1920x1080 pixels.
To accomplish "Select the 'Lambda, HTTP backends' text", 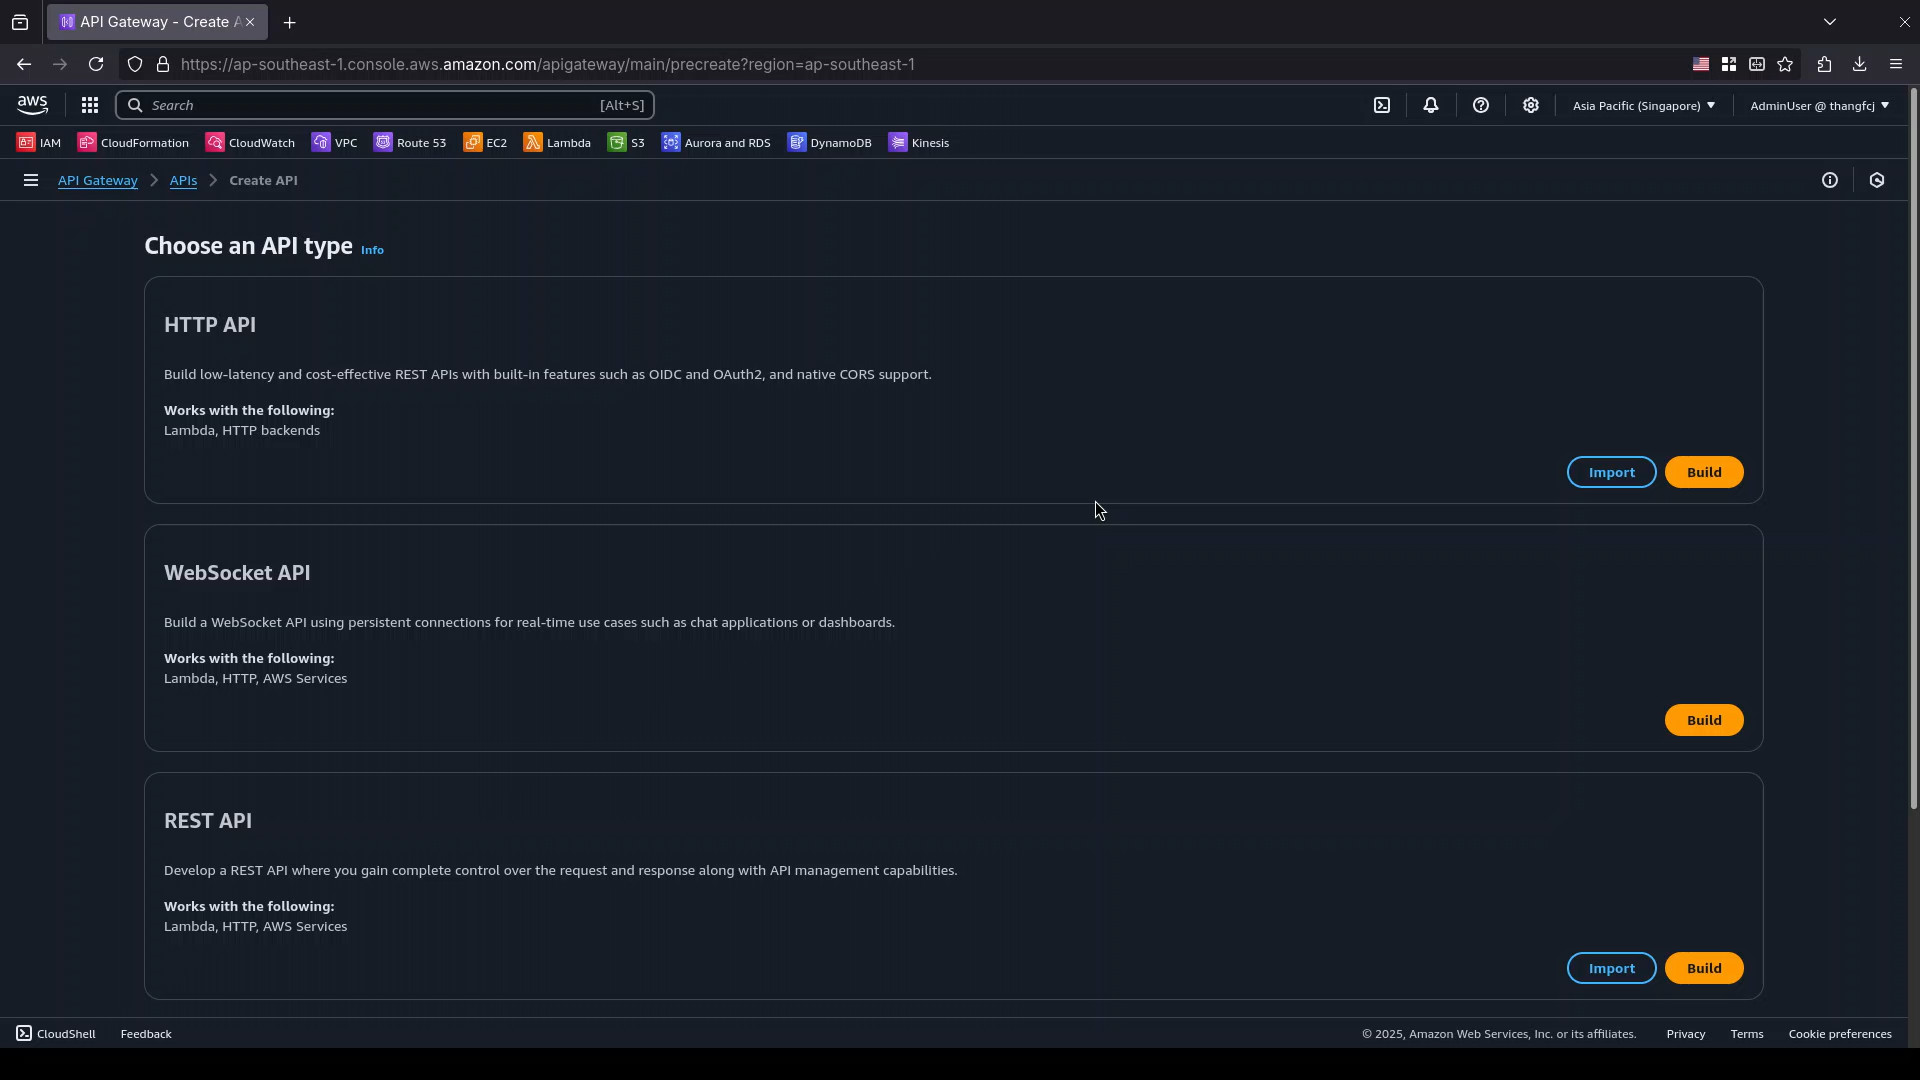I will pos(242,431).
